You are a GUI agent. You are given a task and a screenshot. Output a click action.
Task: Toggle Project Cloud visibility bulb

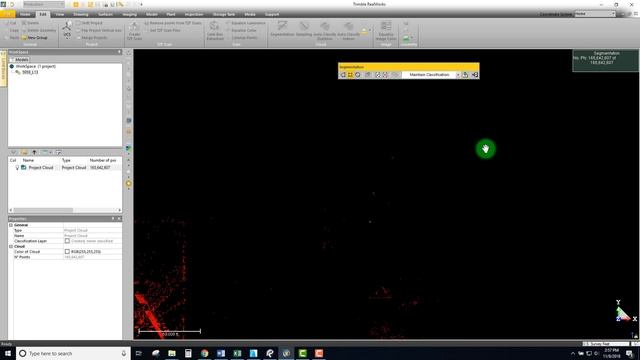(17, 168)
